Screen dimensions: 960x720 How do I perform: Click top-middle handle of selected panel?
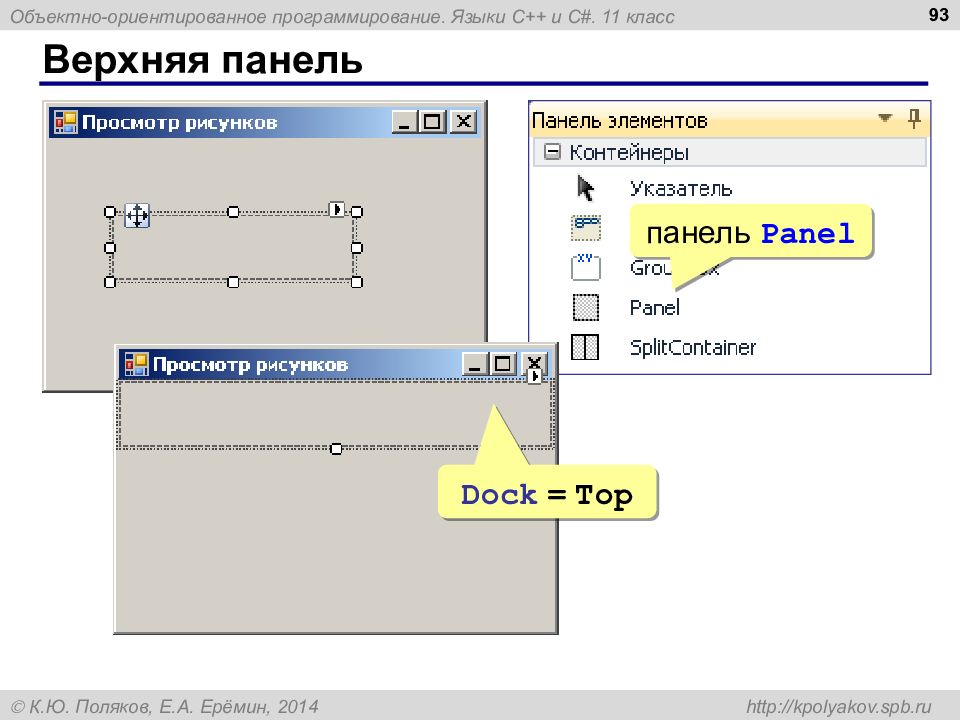tap(233, 212)
